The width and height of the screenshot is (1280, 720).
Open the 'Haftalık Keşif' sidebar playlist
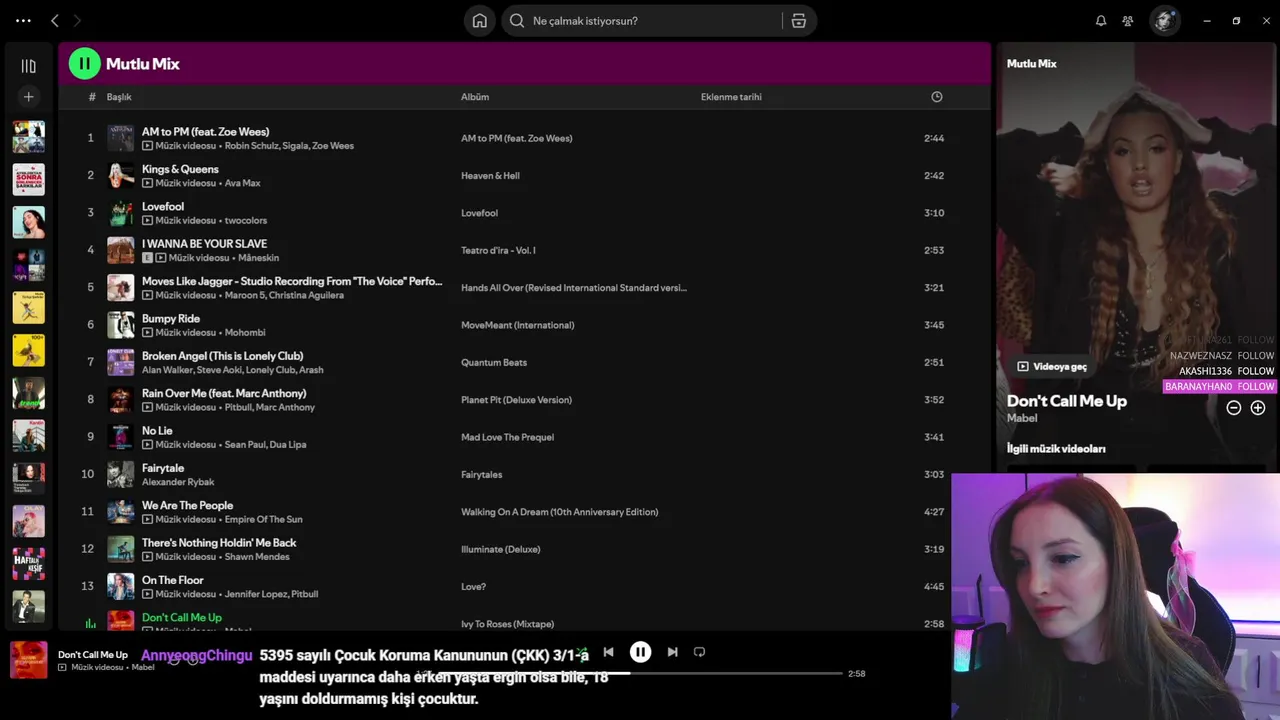pyautogui.click(x=28, y=564)
